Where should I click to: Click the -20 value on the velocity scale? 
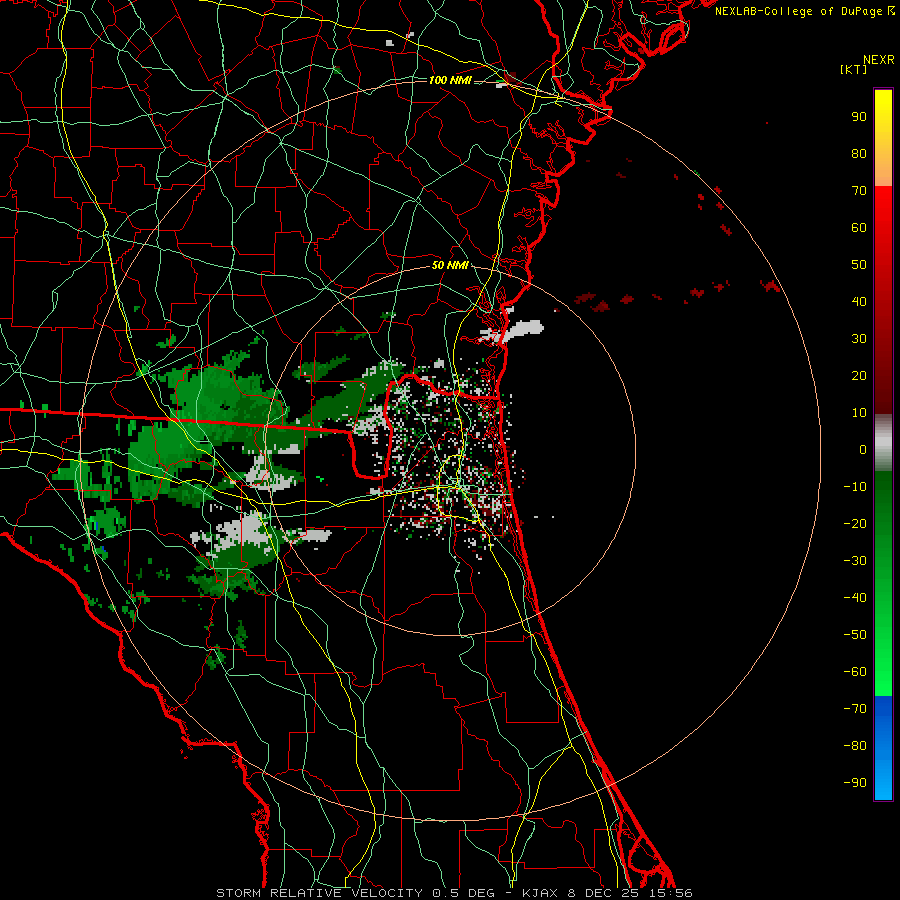tap(855, 524)
